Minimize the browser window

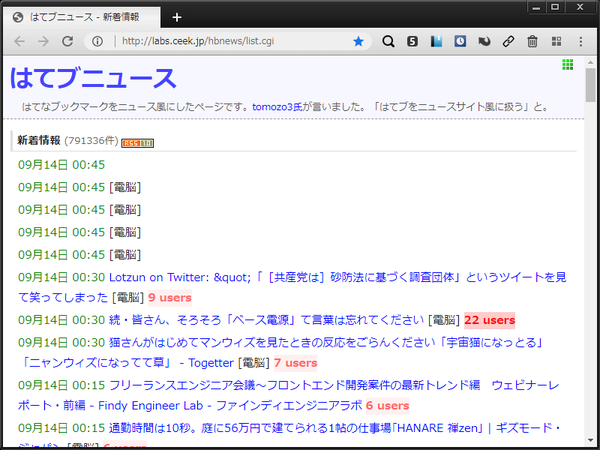536,7
